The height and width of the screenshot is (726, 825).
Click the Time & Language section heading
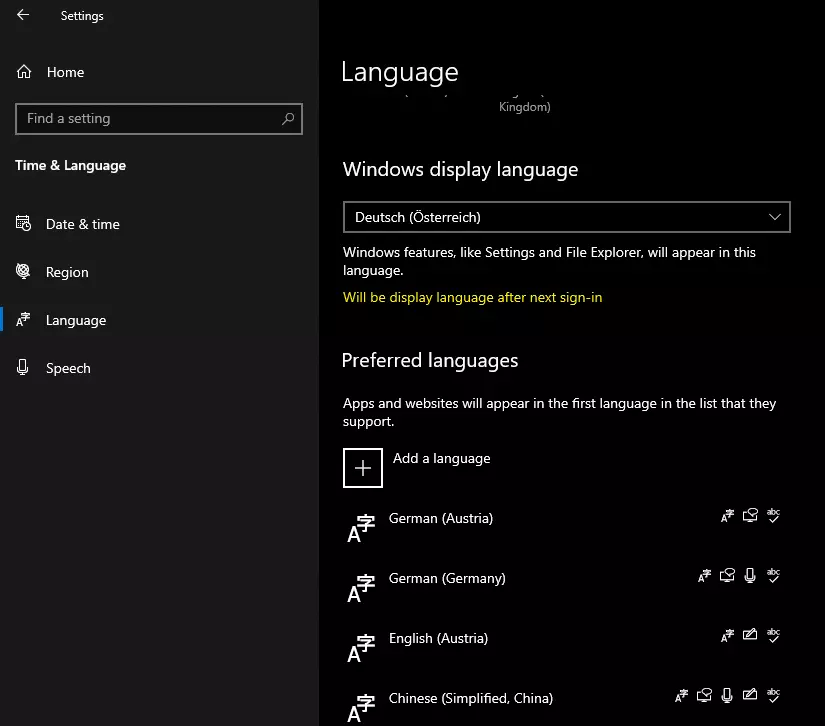tap(71, 165)
